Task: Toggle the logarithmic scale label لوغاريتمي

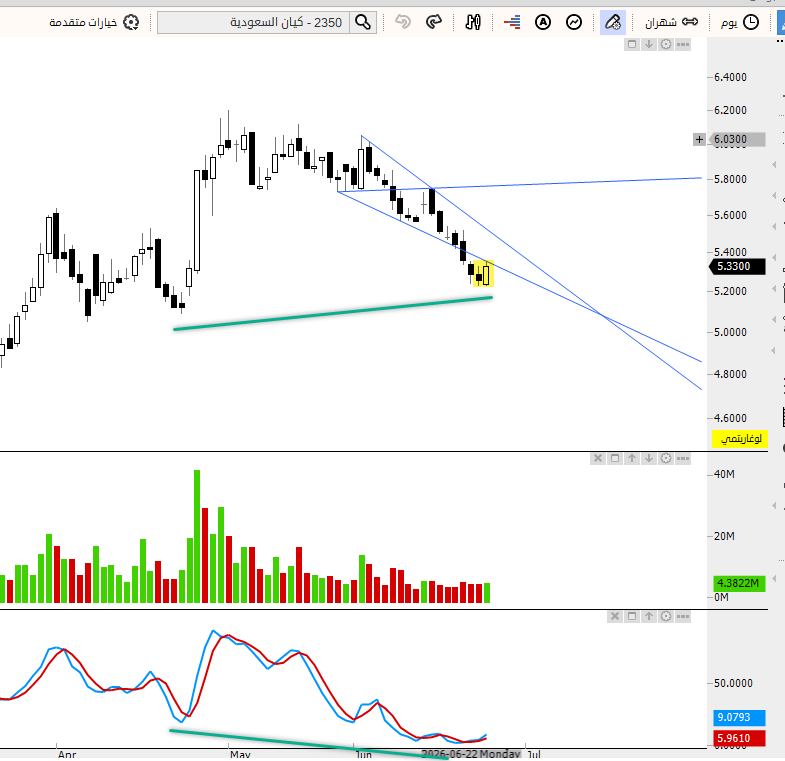Action: pos(739,439)
